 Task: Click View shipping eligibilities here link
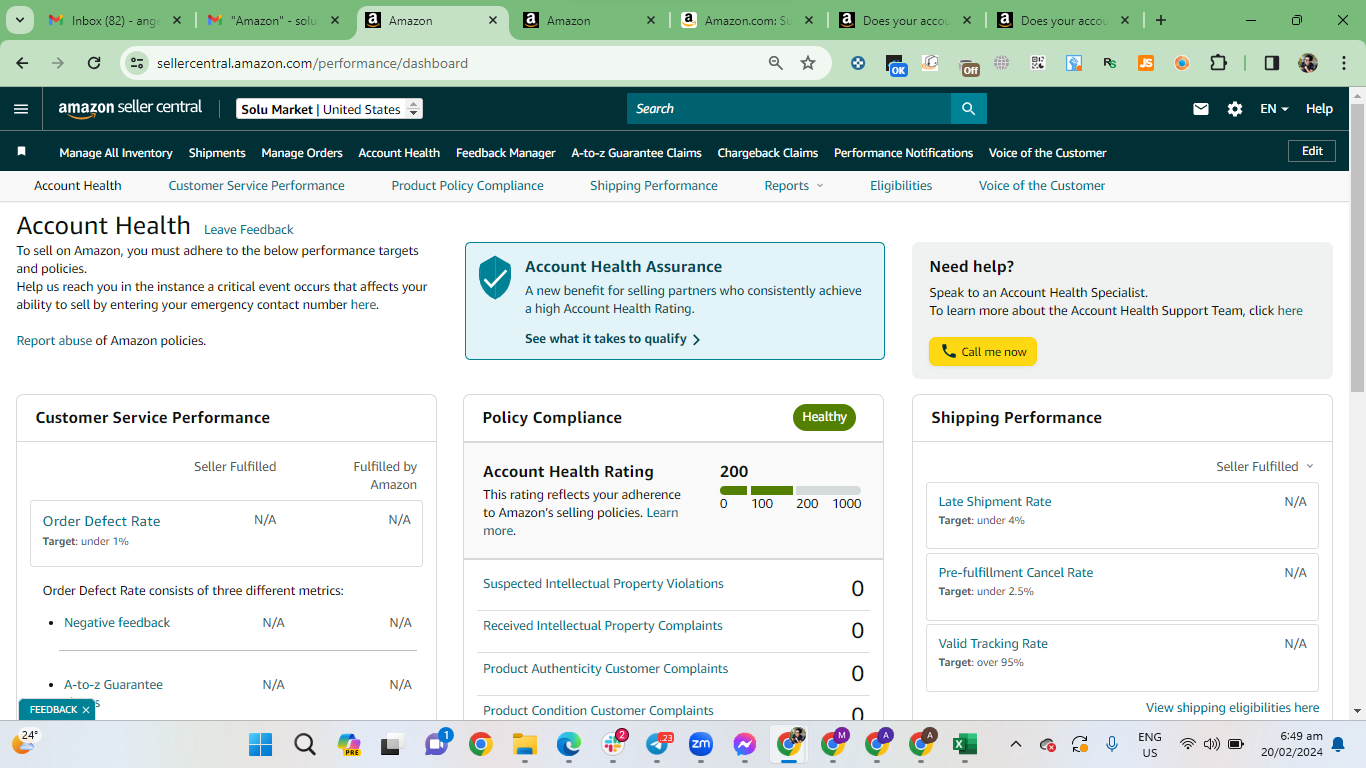[x=1233, y=708]
